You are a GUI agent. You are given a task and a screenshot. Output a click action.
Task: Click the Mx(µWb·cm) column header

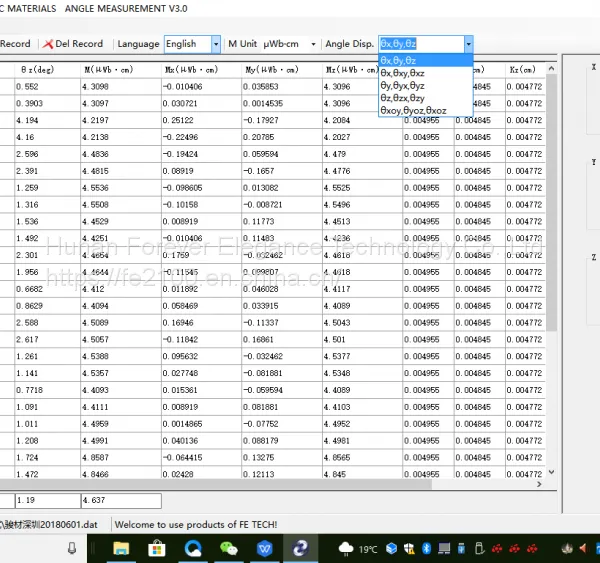(x=201, y=70)
